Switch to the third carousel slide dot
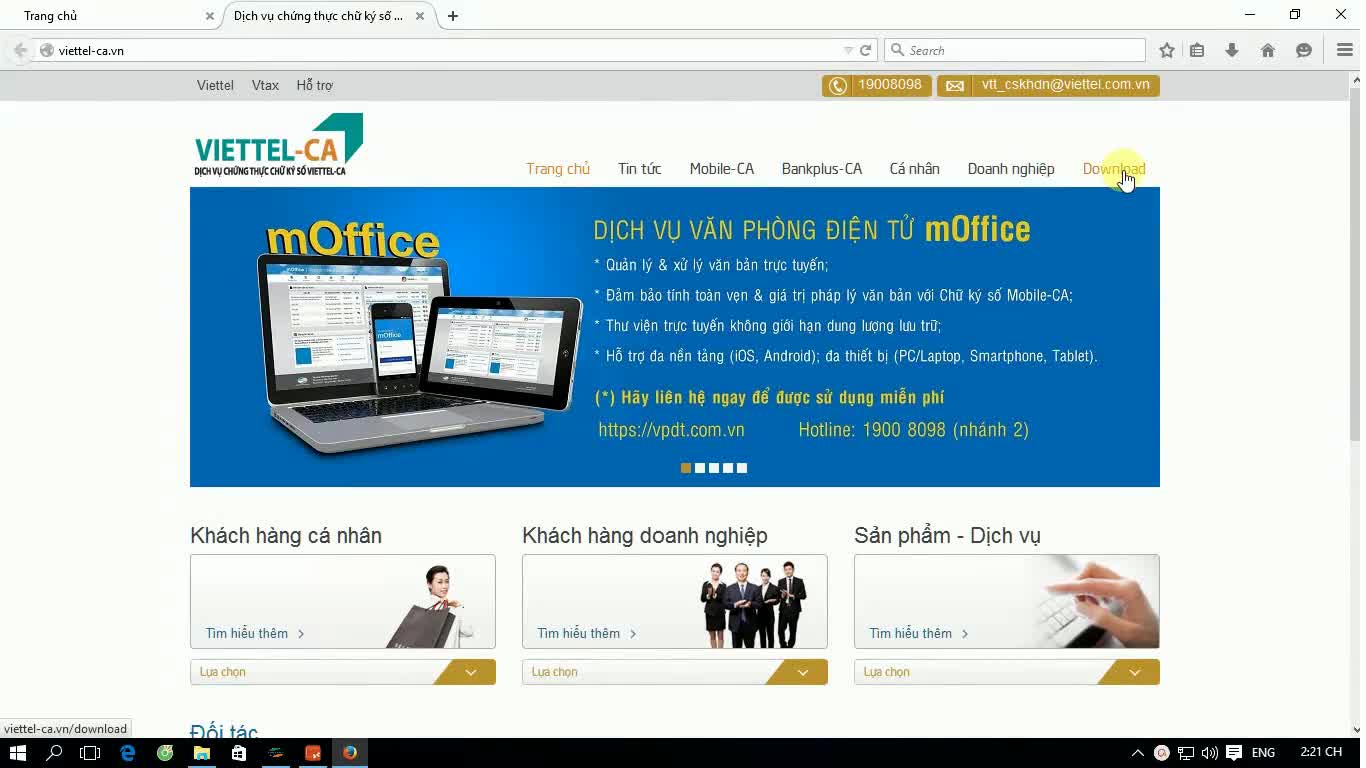 (x=714, y=468)
